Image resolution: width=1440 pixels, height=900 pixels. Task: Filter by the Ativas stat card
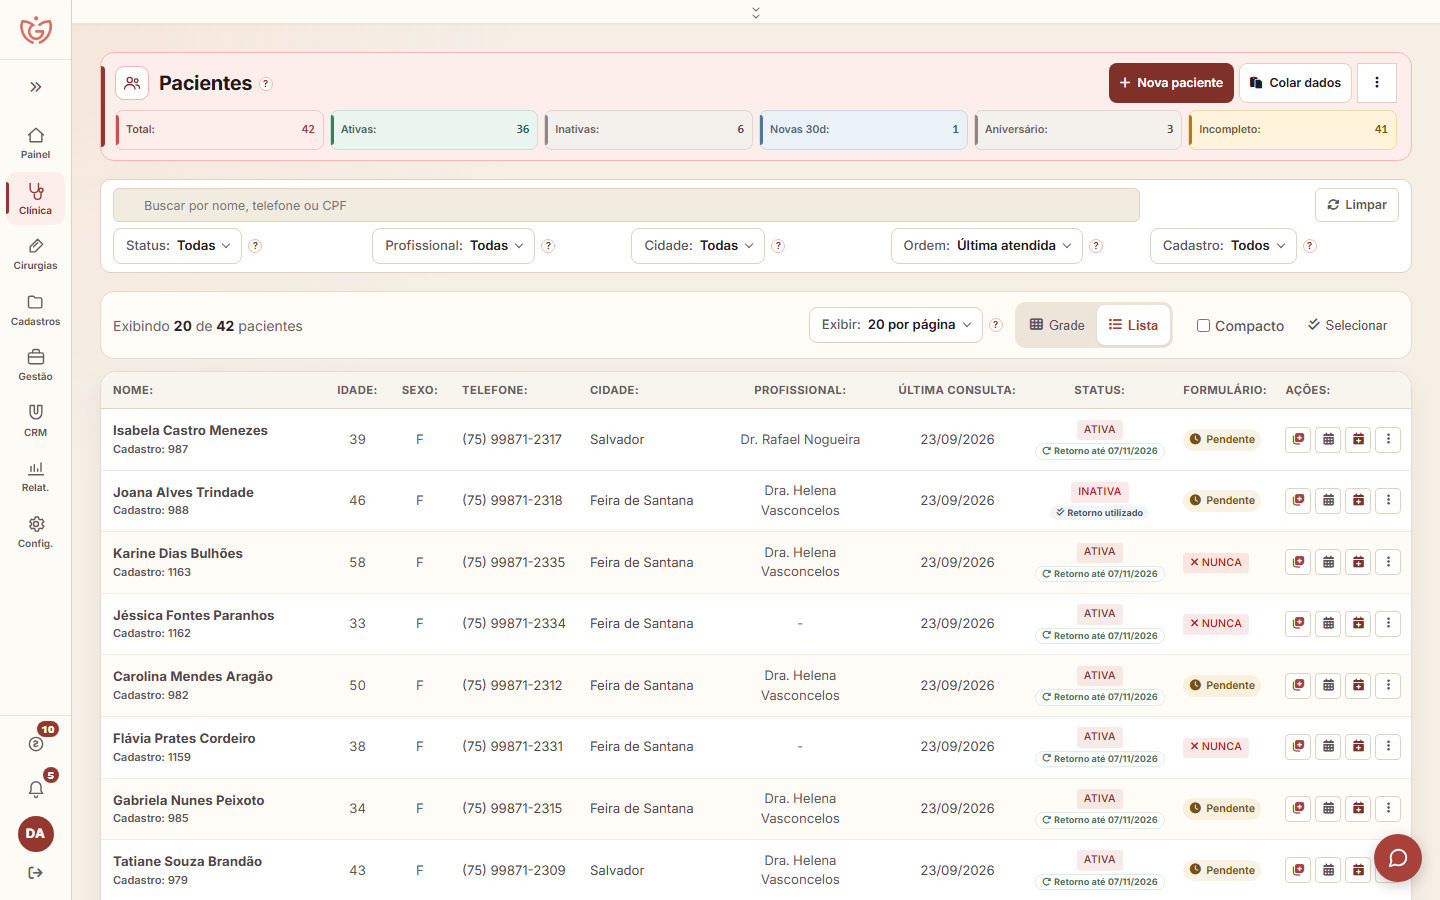pos(434,130)
